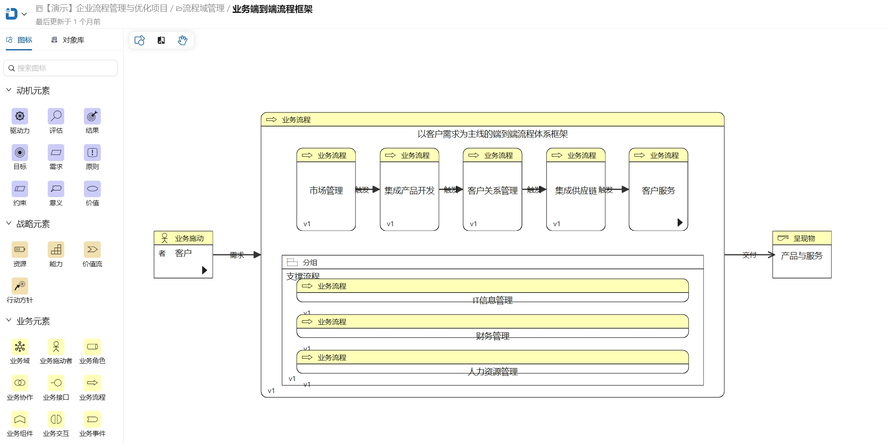This screenshot has height=443, width=889.
Task: Collapse the 战略元素 section
Action: pyautogui.click(x=9, y=224)
